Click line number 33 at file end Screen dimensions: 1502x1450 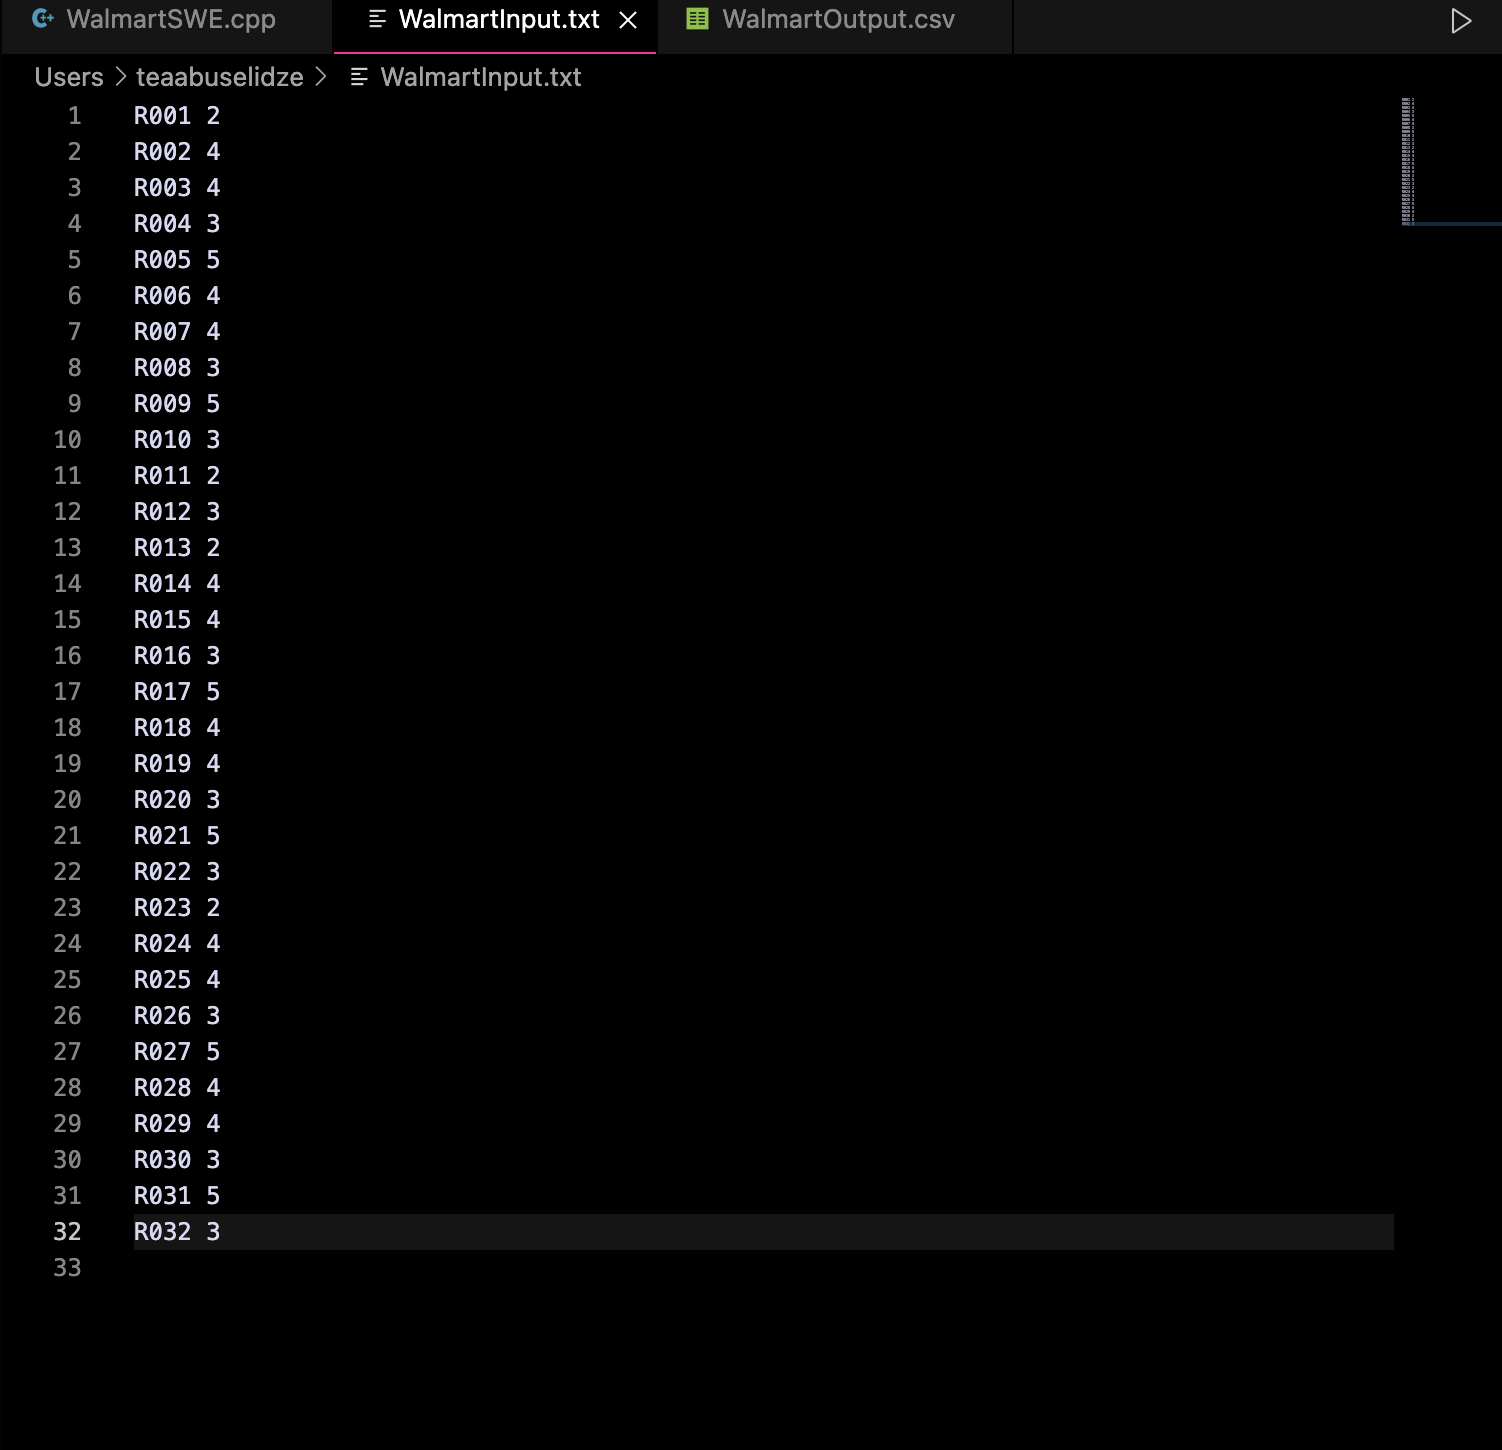point(68,1268)
